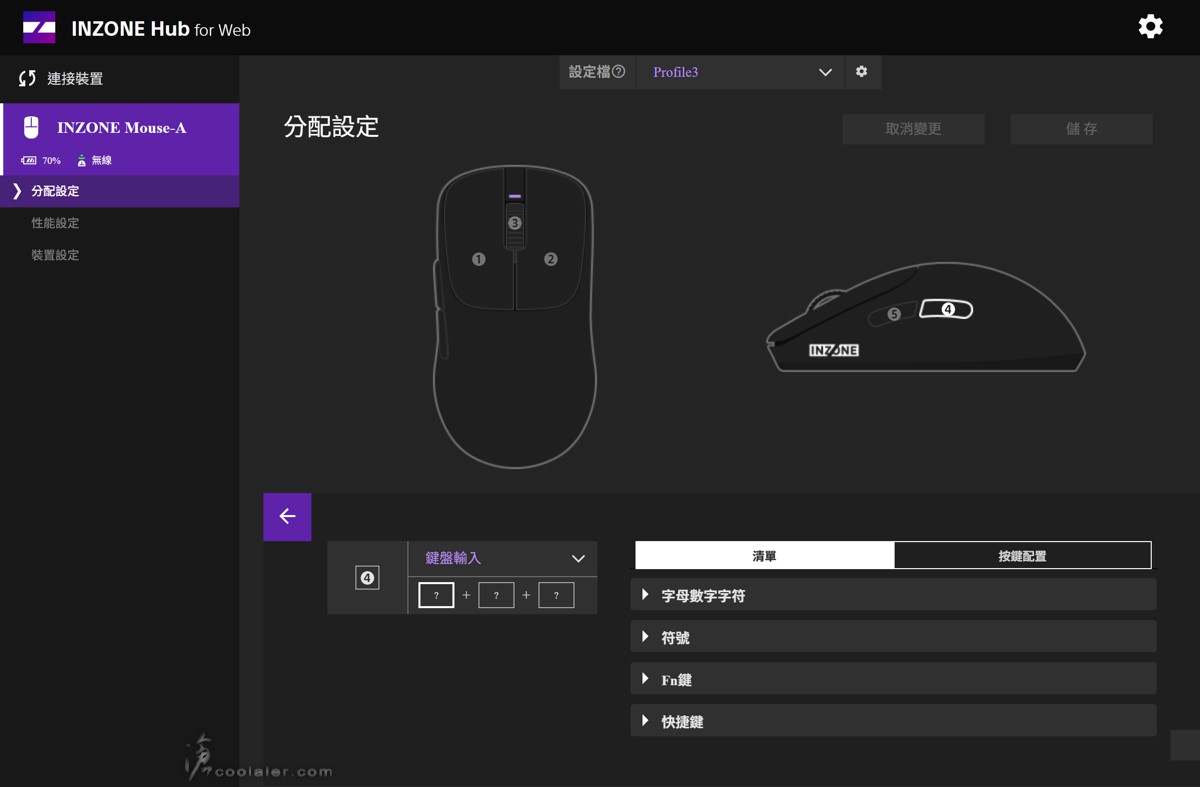
Task: Click the 取消變更 button
Action: coord(913,129)
